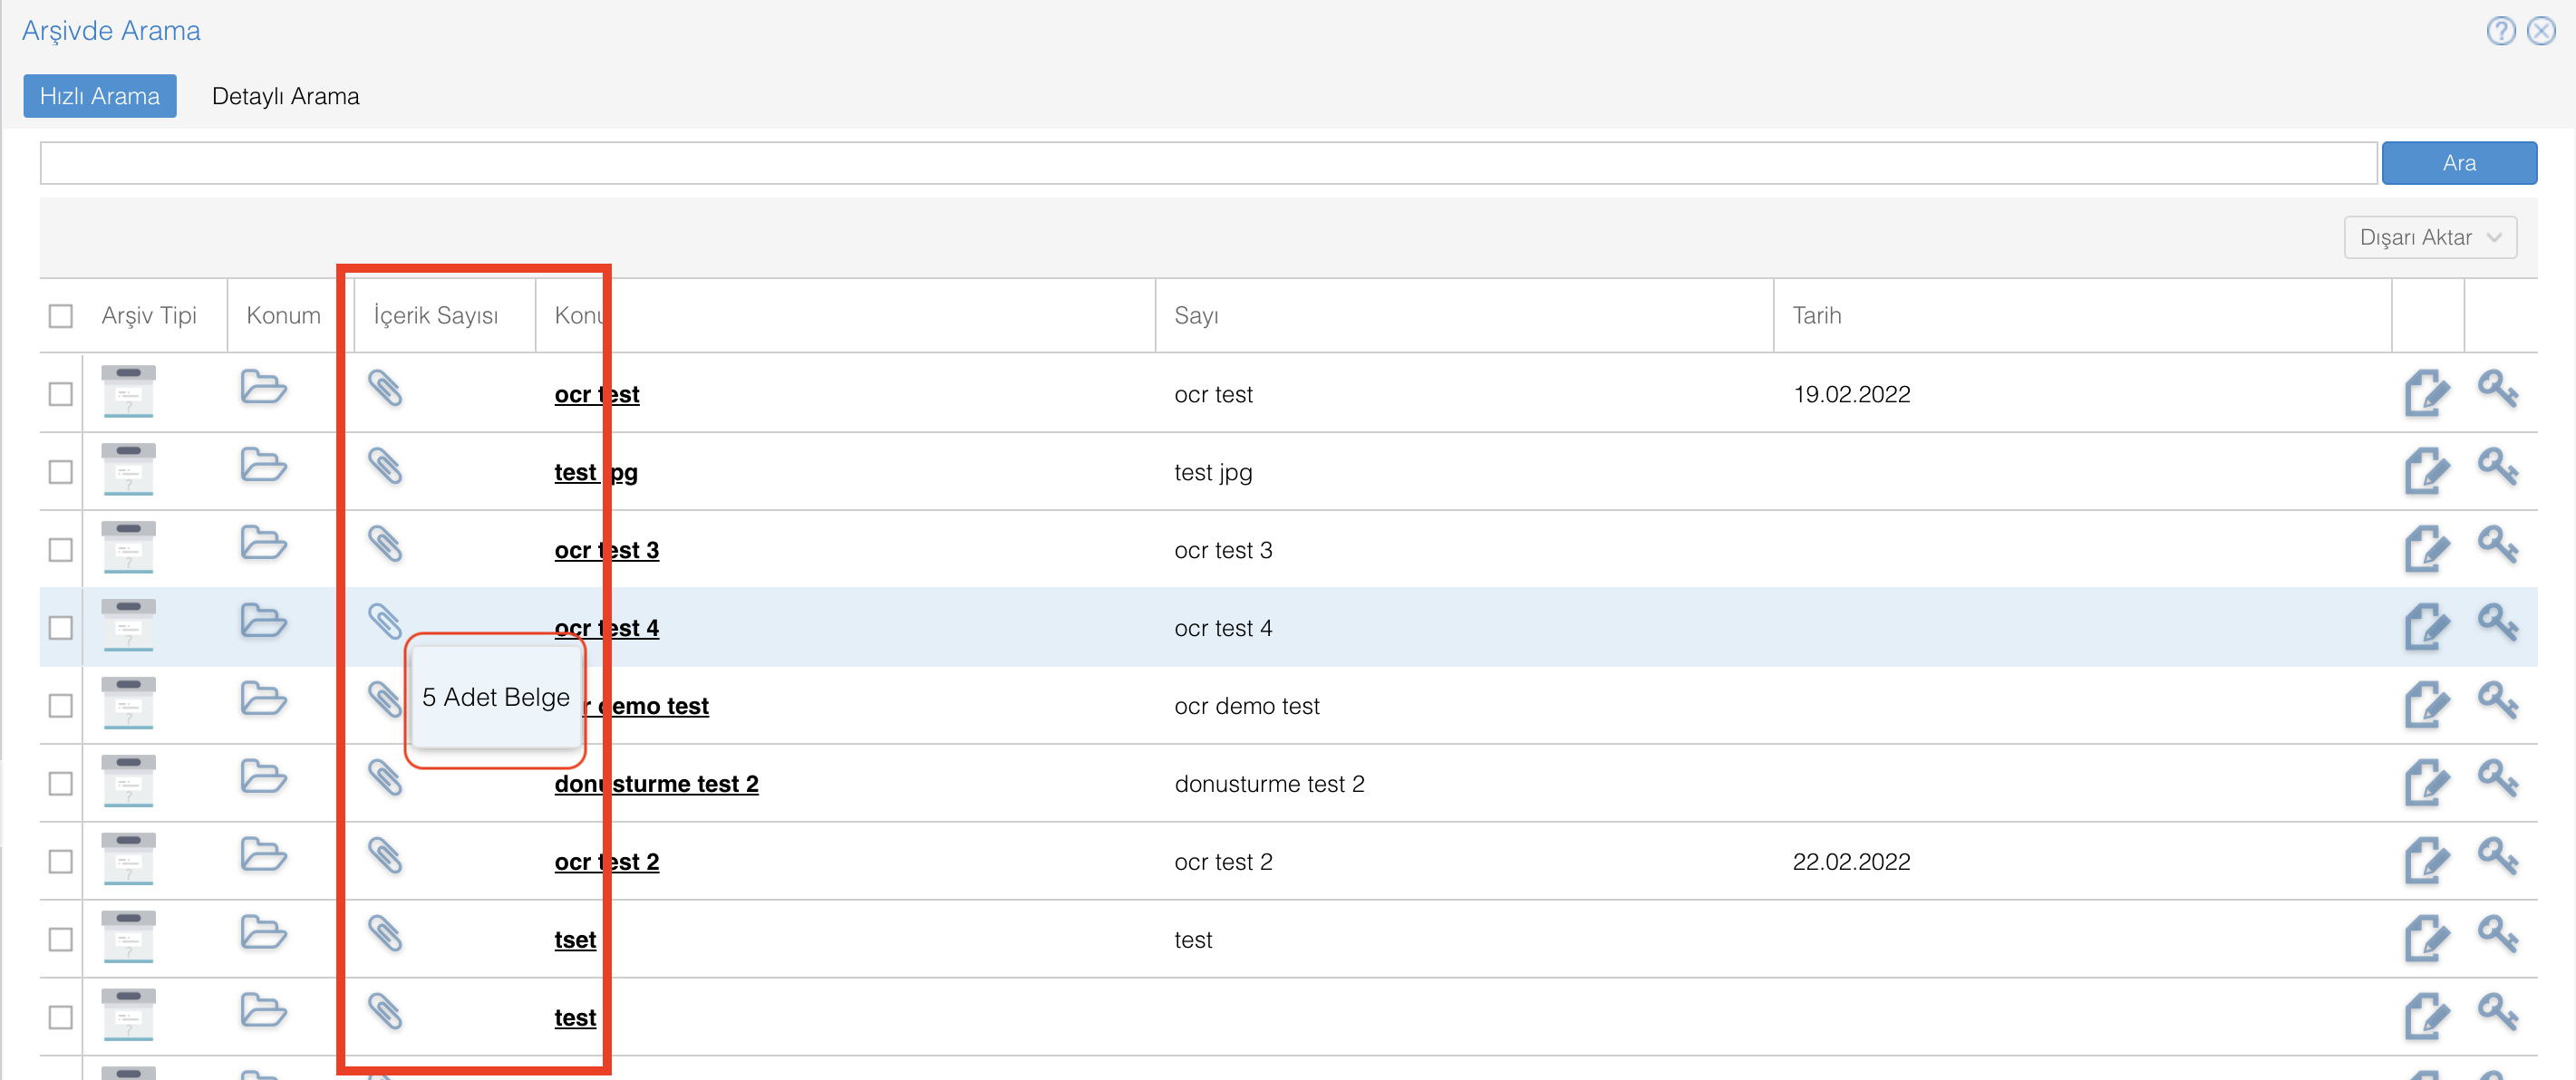The width and height of the screenshot is (2576, 1080).
Task: Click edit icon in ocr test 3 row
Action: pyautogui.click(x=2426, y=549)
